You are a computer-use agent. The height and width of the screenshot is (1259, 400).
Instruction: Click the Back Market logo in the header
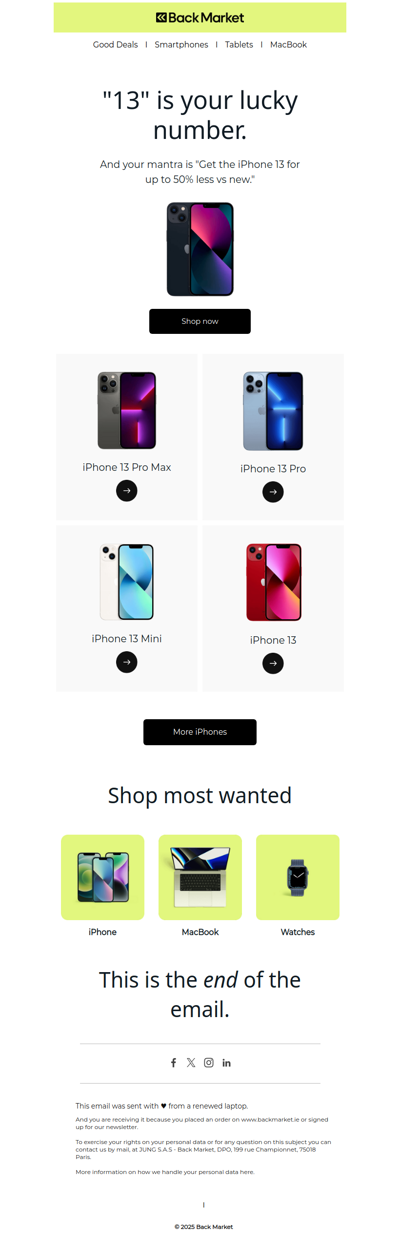click(200, 17)
